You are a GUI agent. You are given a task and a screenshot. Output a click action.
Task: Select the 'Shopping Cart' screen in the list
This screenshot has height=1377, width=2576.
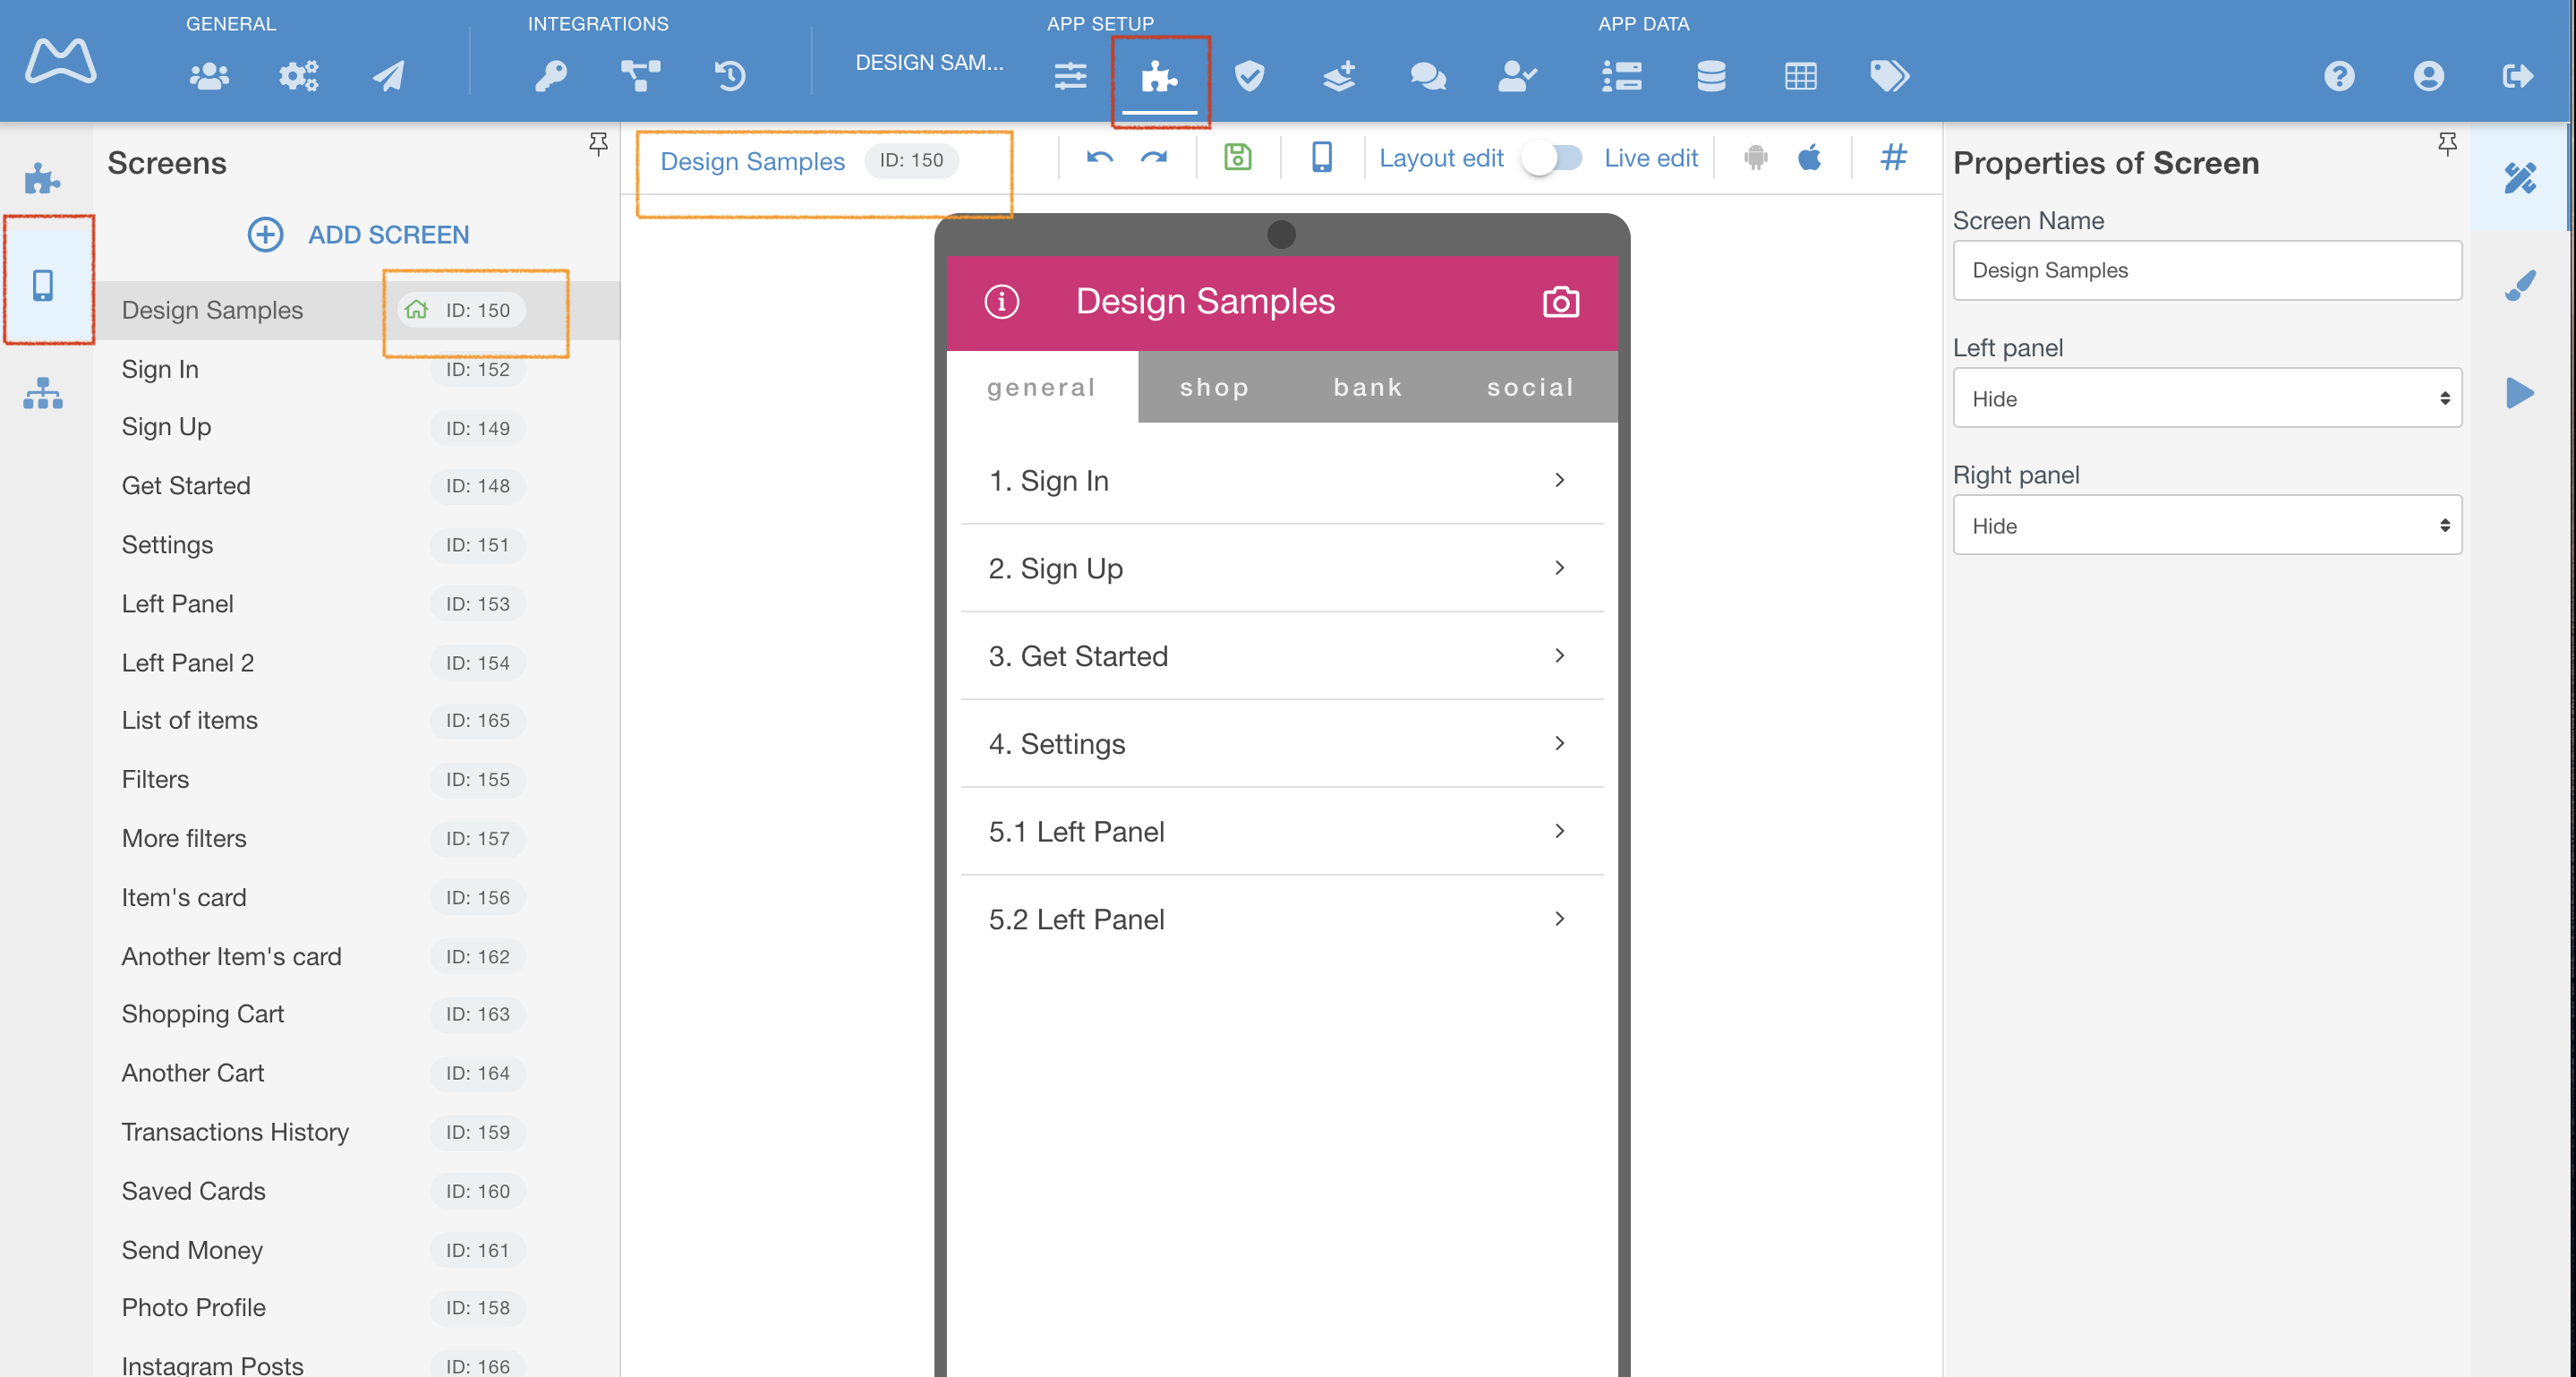(x=356, y=1014)
